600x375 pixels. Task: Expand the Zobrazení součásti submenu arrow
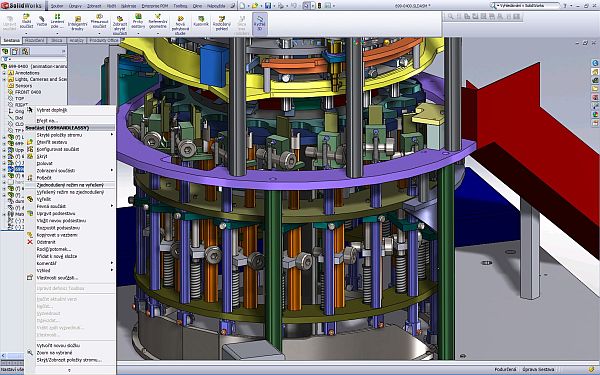tap(112, 170)
